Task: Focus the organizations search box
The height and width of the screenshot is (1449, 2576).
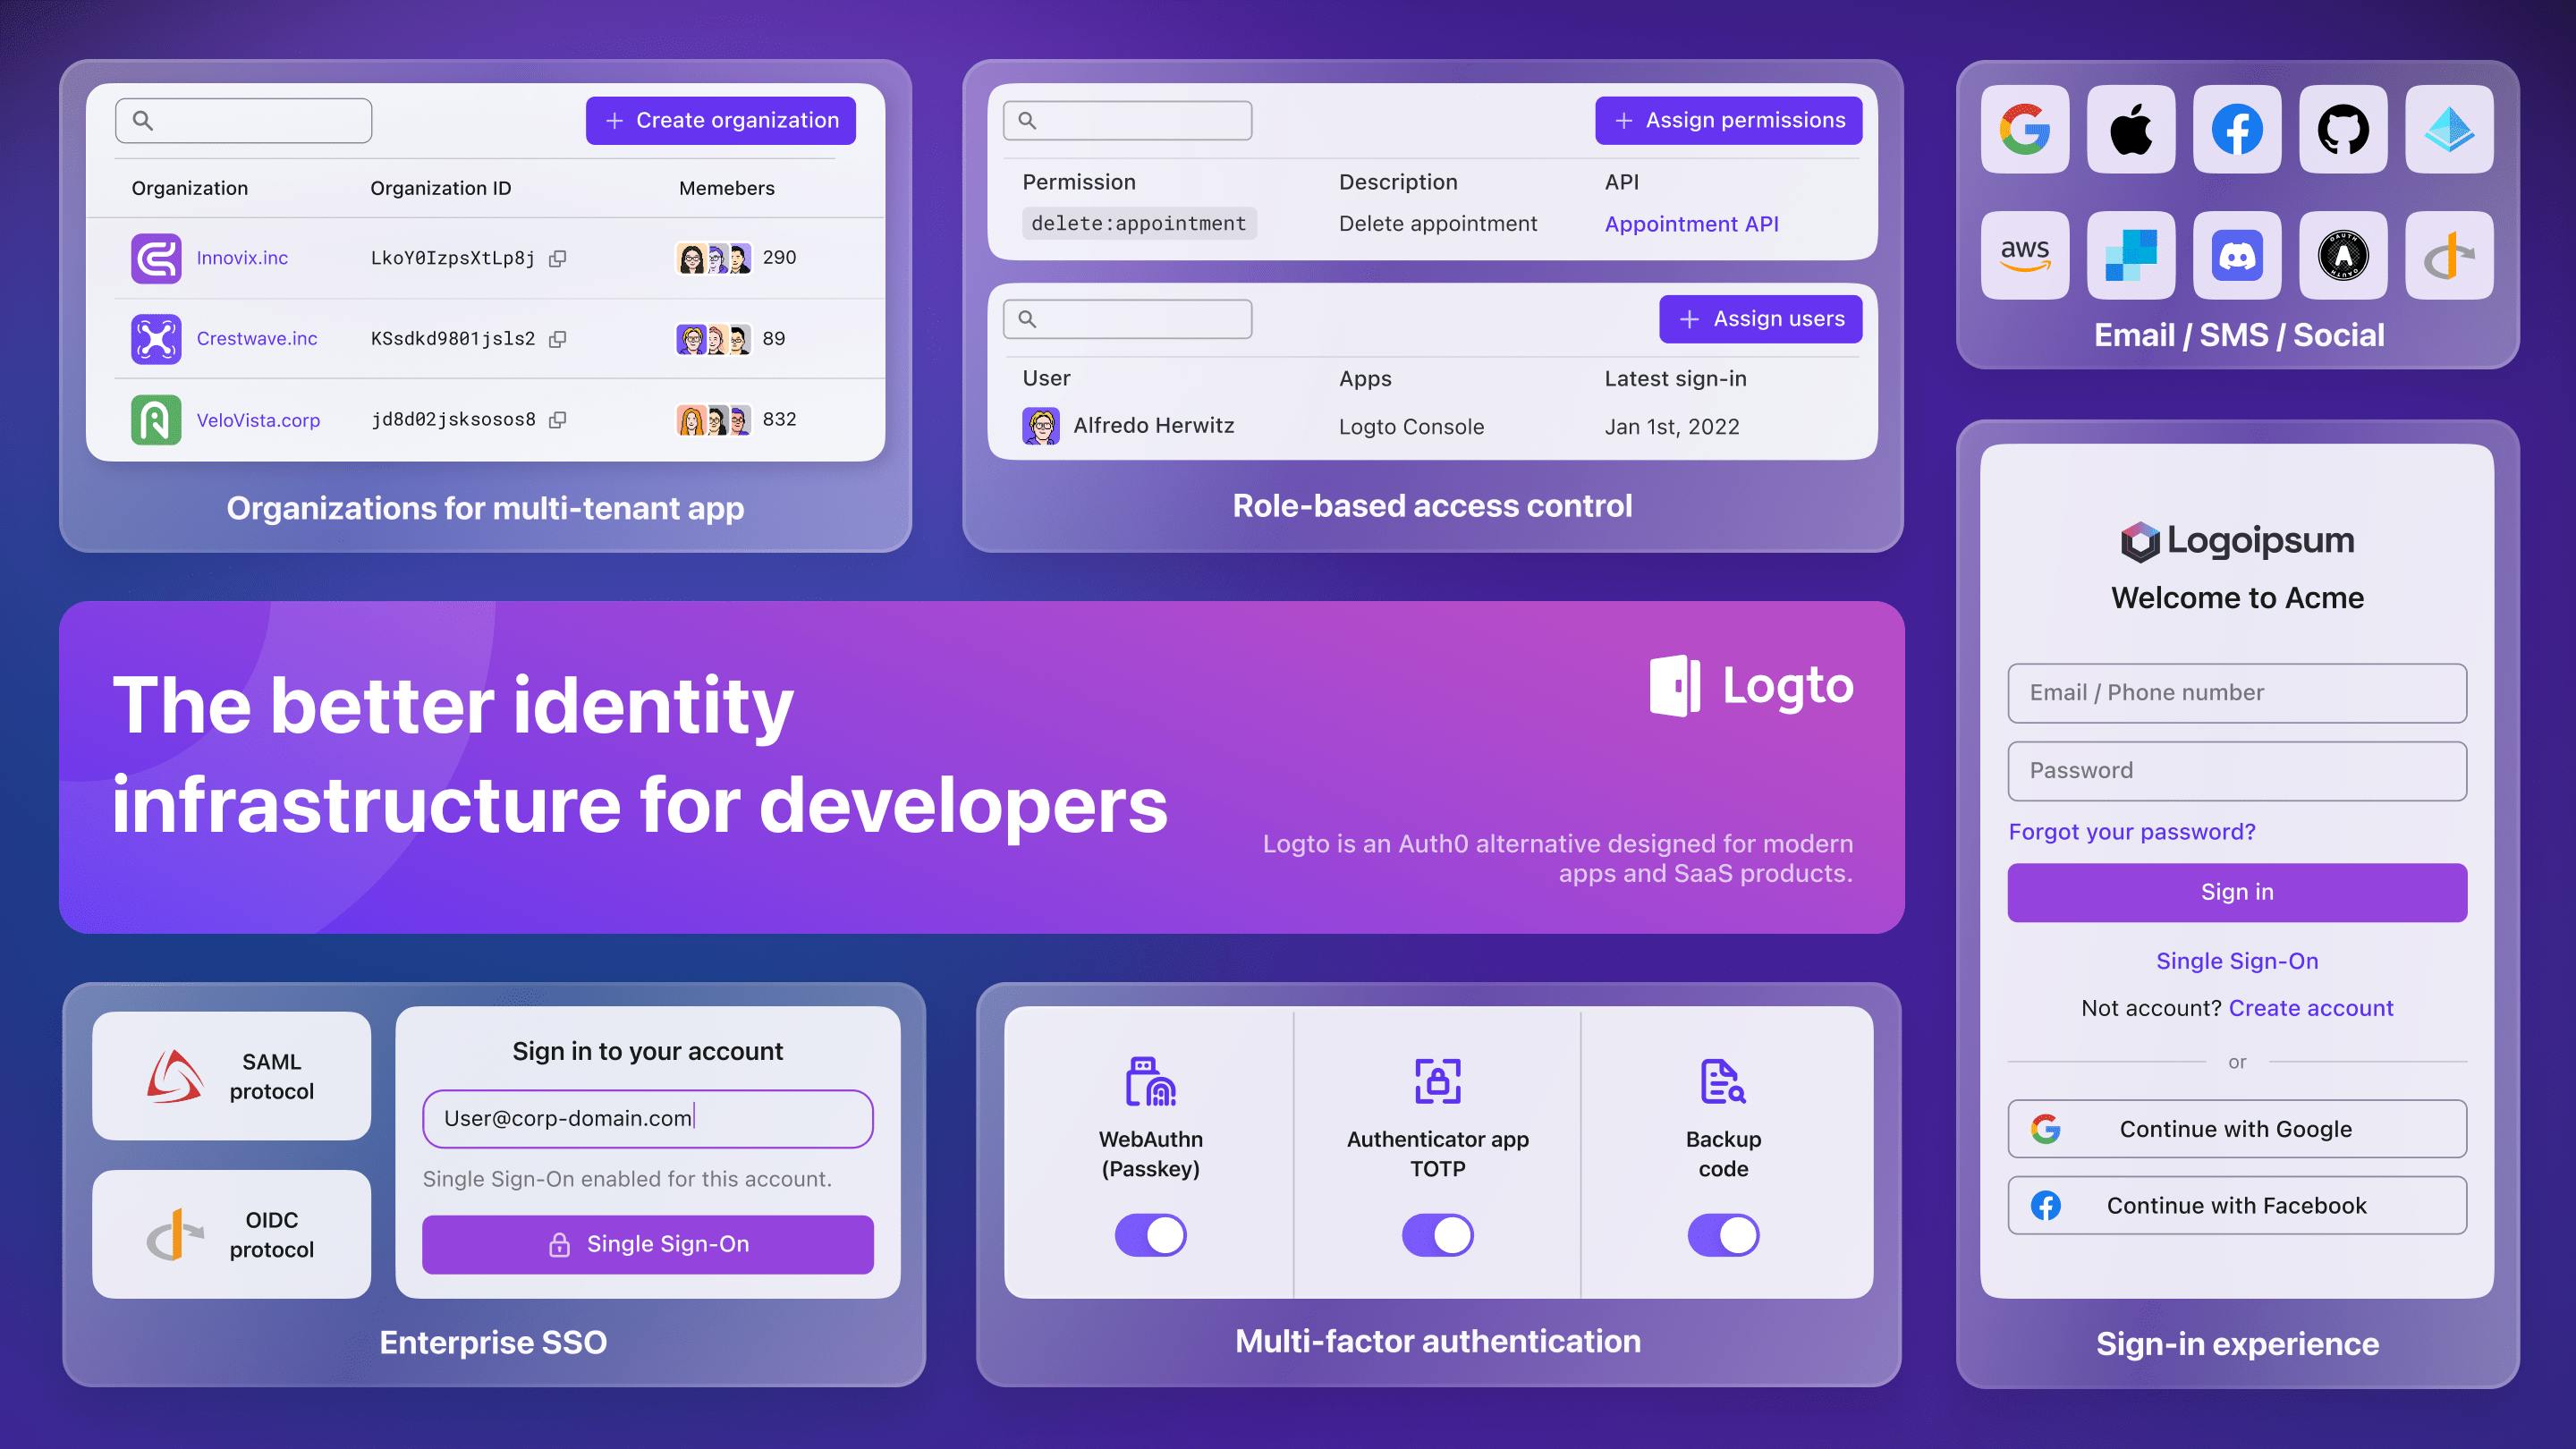Action: (x=244, y=121)
